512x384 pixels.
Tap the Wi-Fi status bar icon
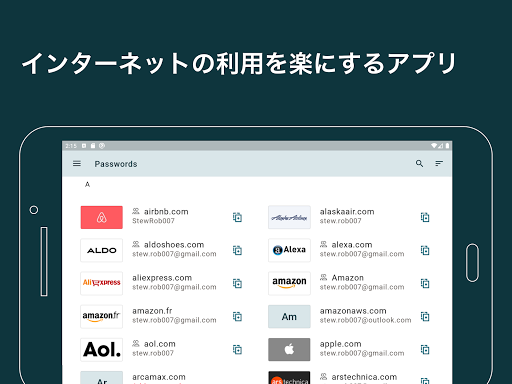click(x=434, y=146)
